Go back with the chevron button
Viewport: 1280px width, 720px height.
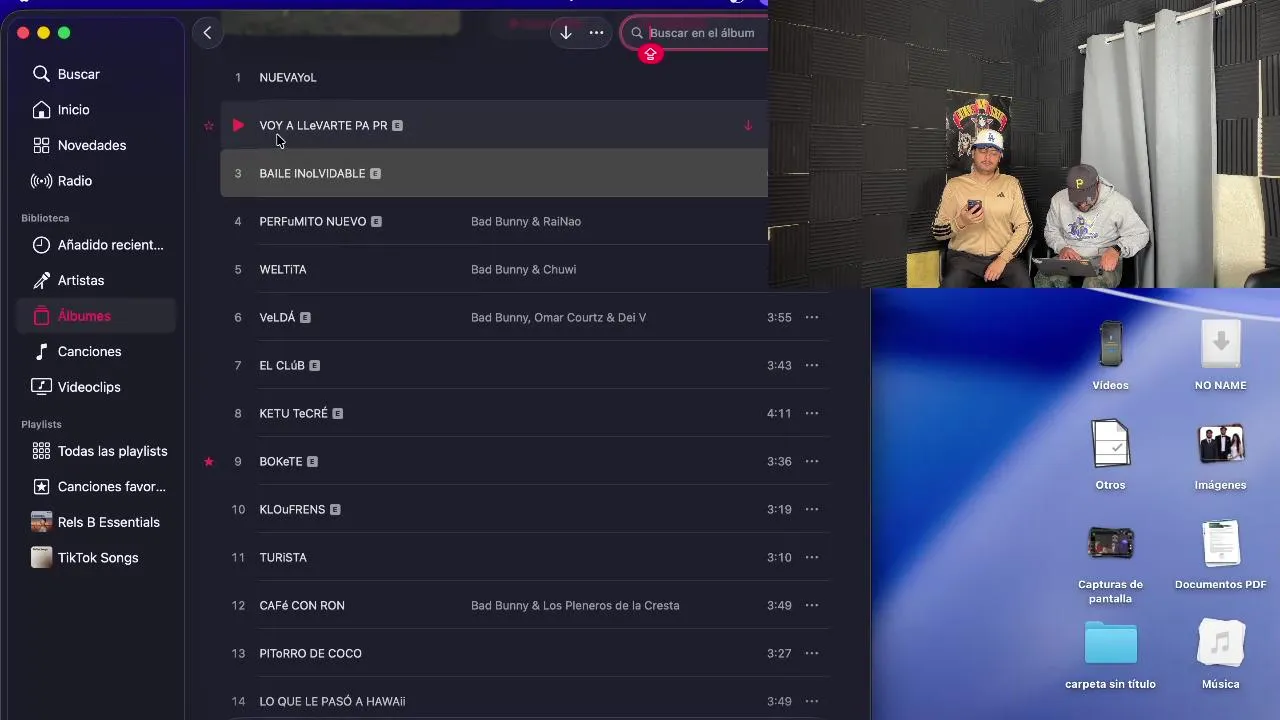[207, 32]
